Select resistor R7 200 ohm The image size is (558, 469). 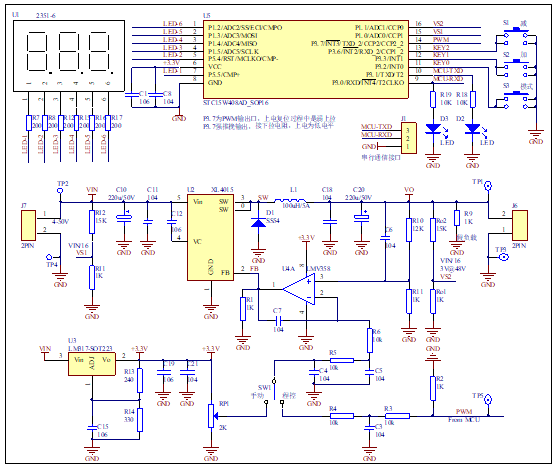point(29,123)
